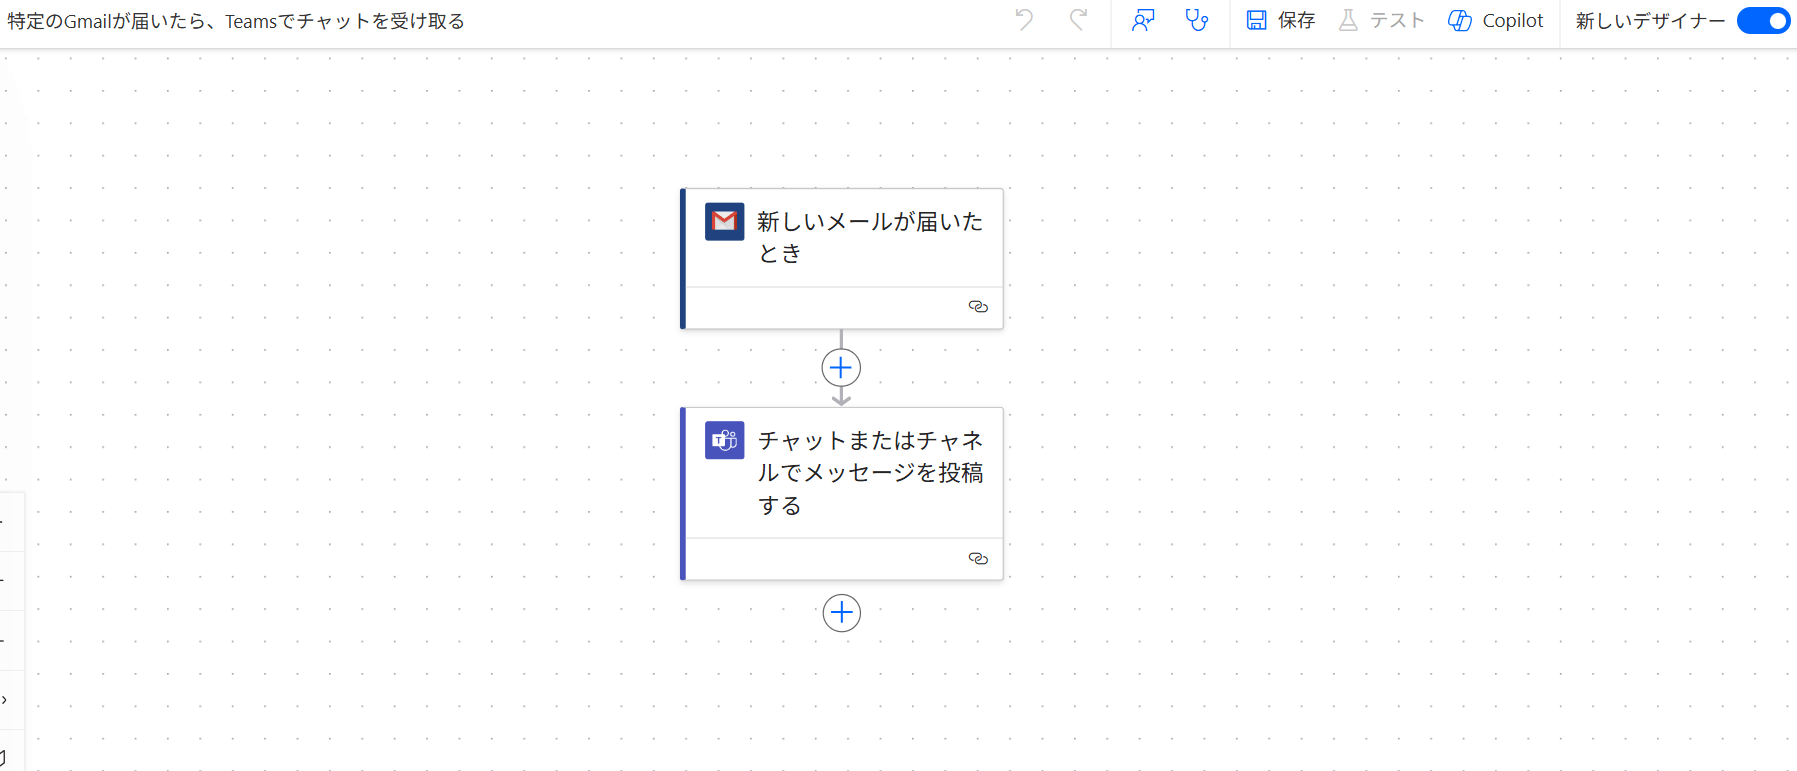
Task: Click the テスト button
Action: (1382, 20)
